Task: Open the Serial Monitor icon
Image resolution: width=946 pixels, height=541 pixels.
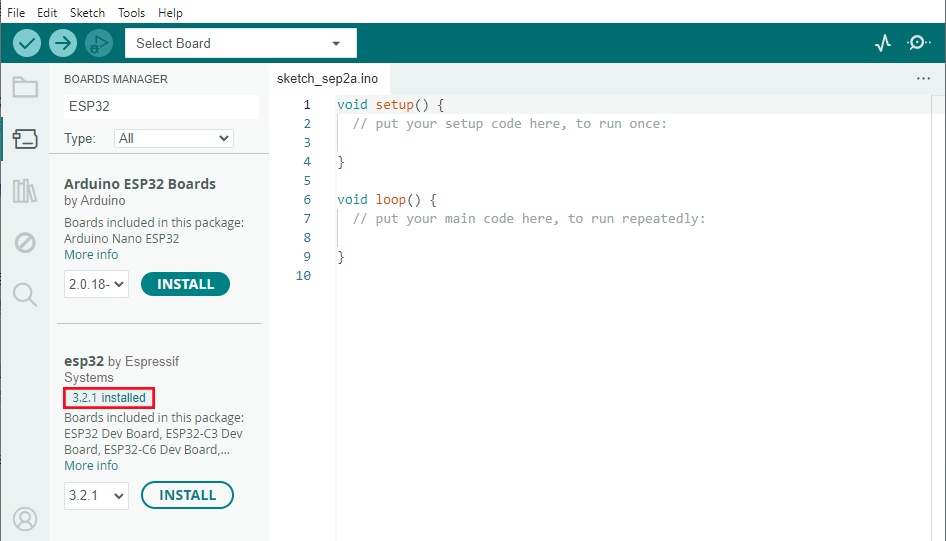Action: pos(918,43)
